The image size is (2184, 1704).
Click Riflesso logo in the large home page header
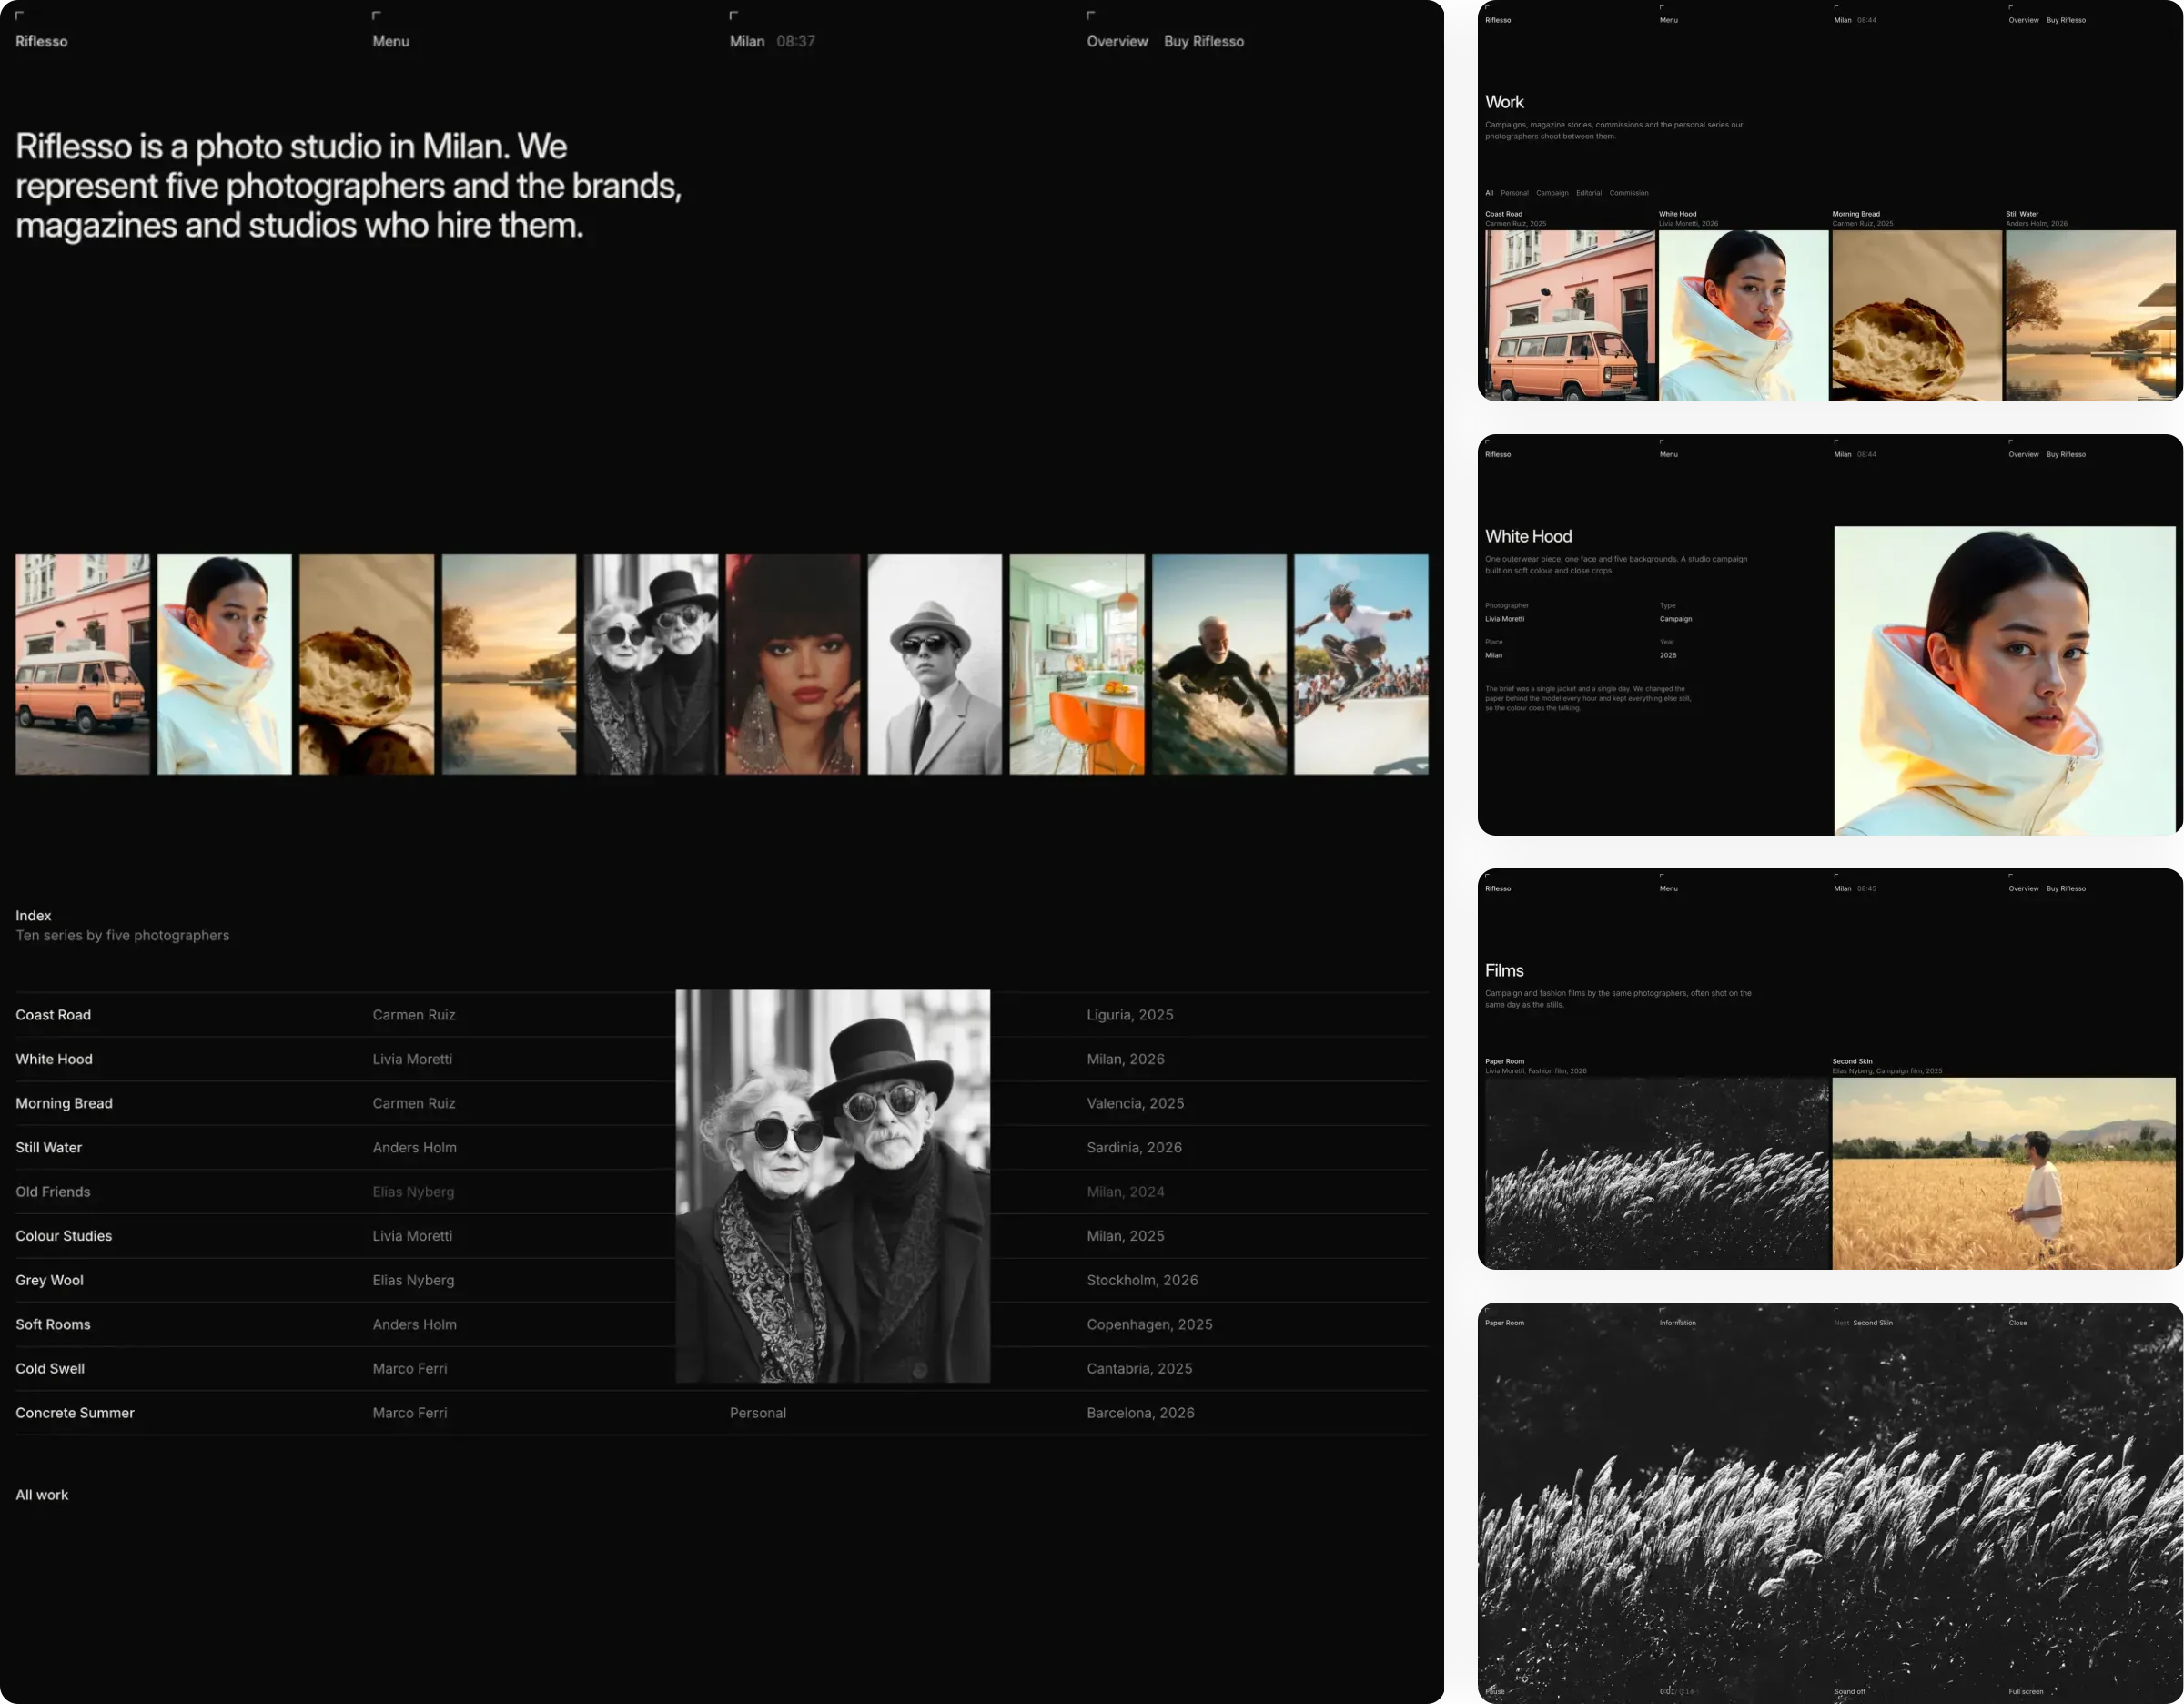click(x=41, y=41)
